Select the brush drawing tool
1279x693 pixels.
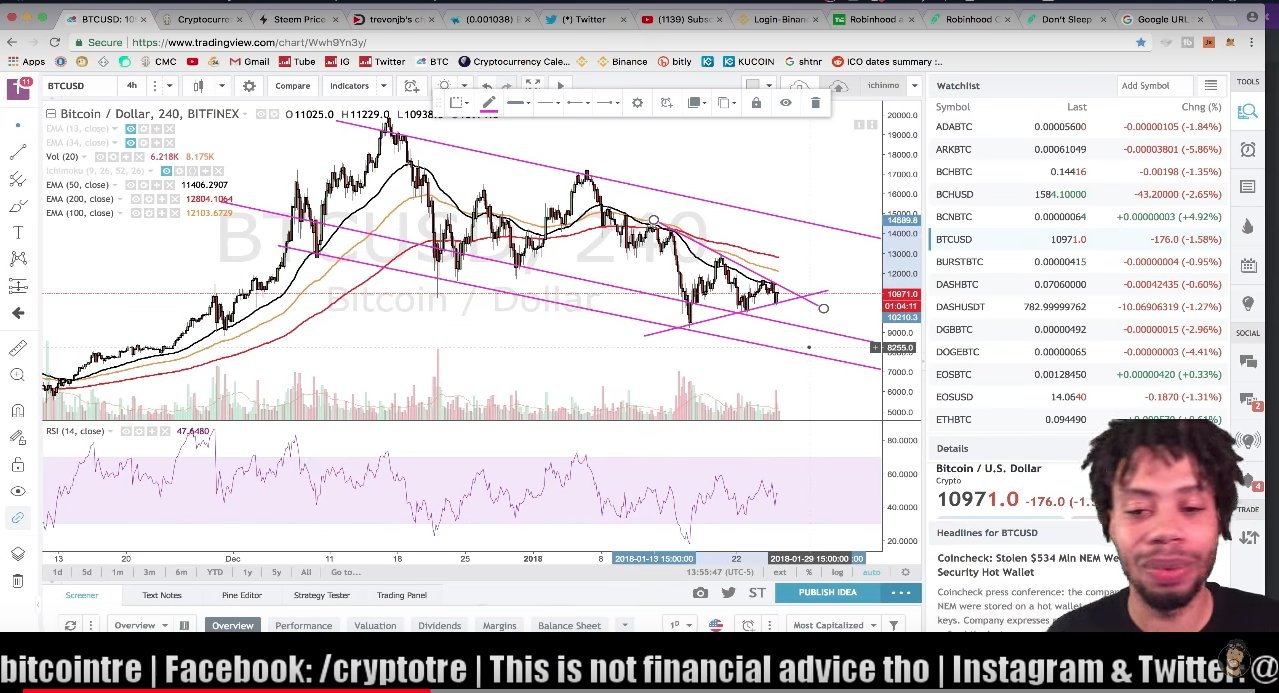click(18, 206)
